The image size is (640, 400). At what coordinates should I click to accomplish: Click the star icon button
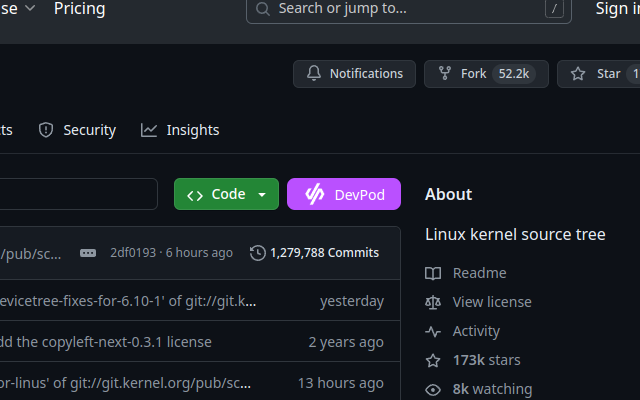point(578,74)
